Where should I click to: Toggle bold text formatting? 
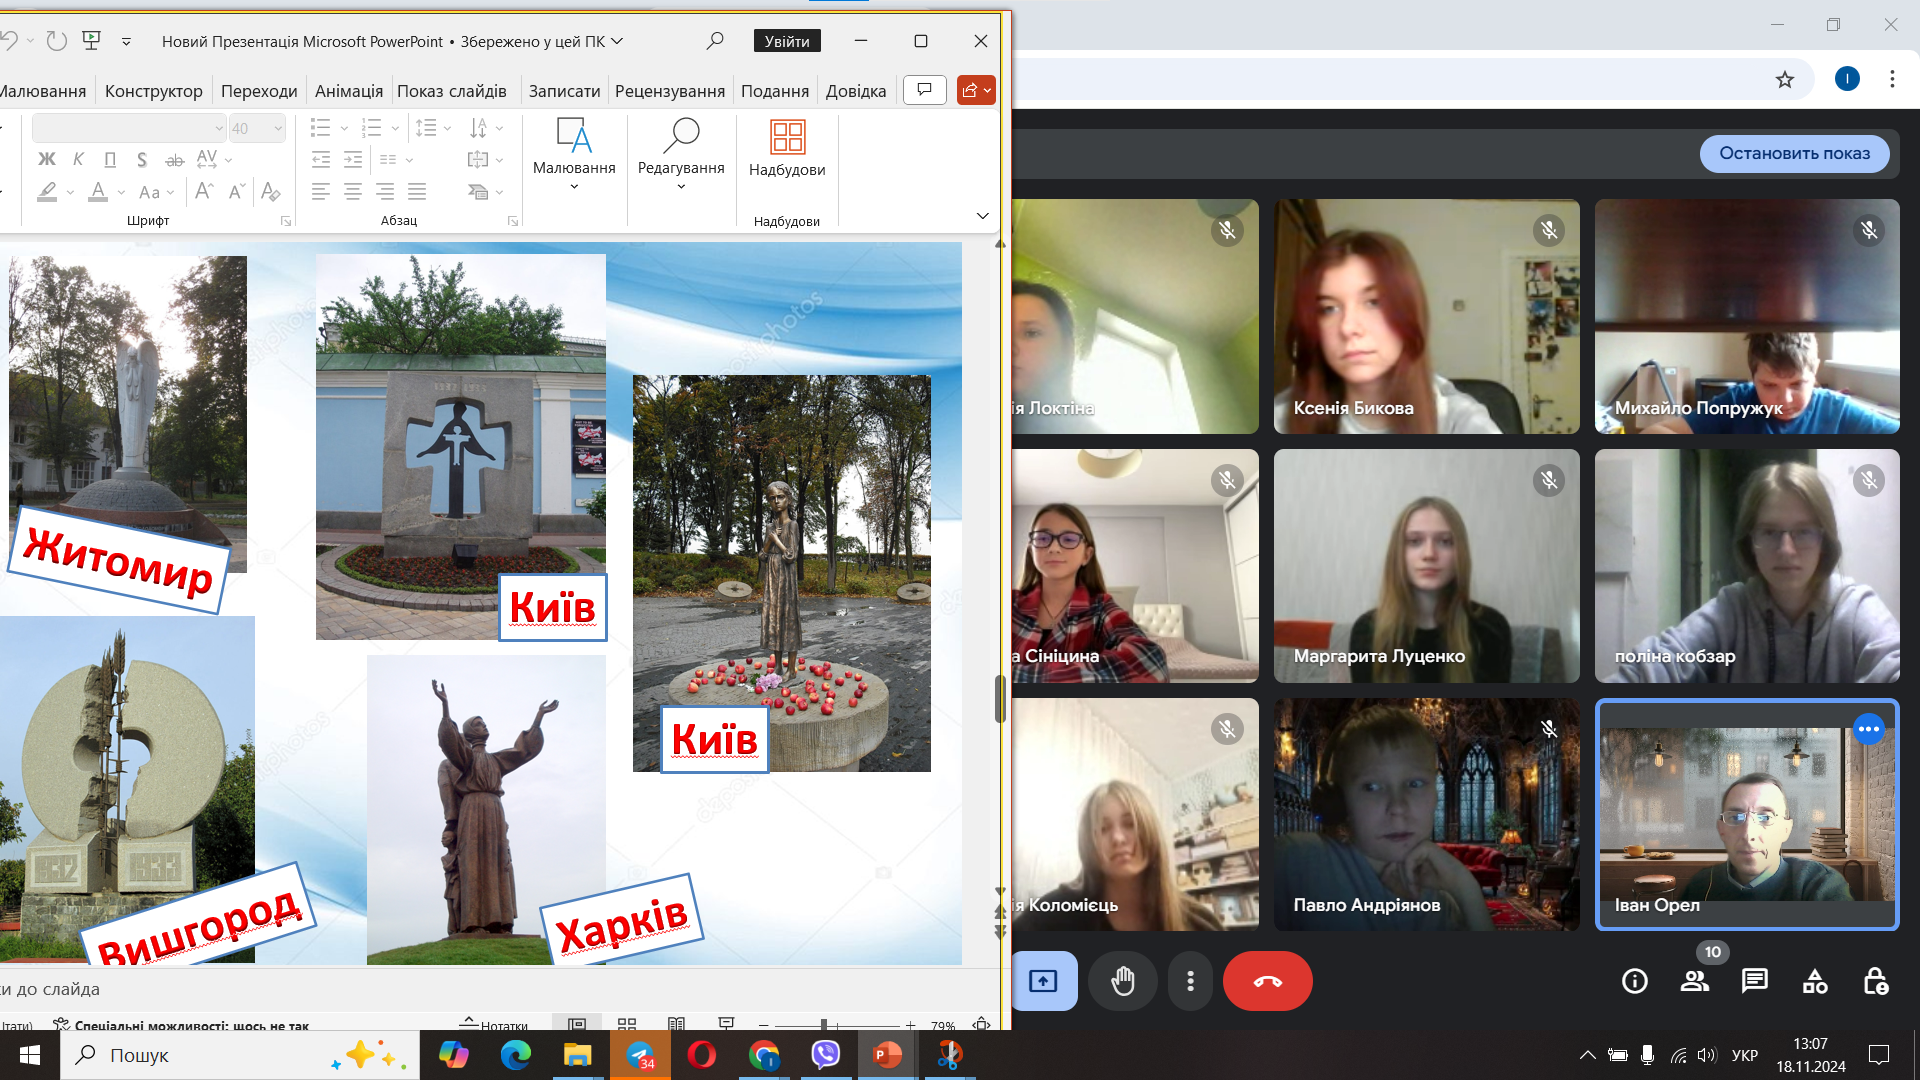[x=47, y=159]
